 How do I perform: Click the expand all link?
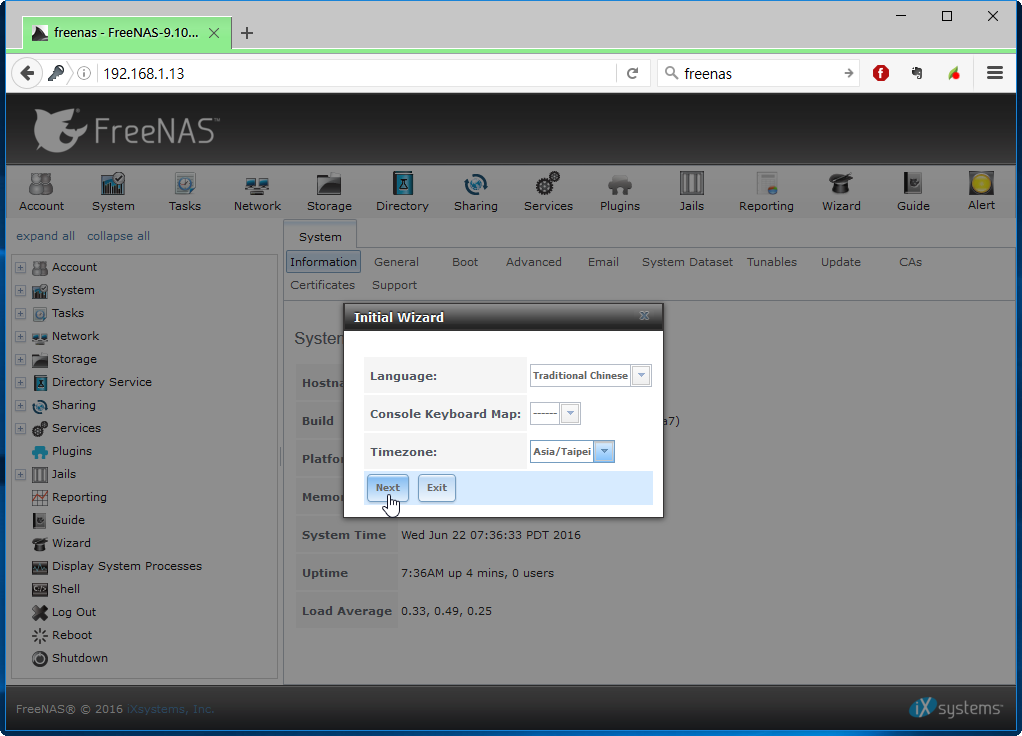pos(46,236)
